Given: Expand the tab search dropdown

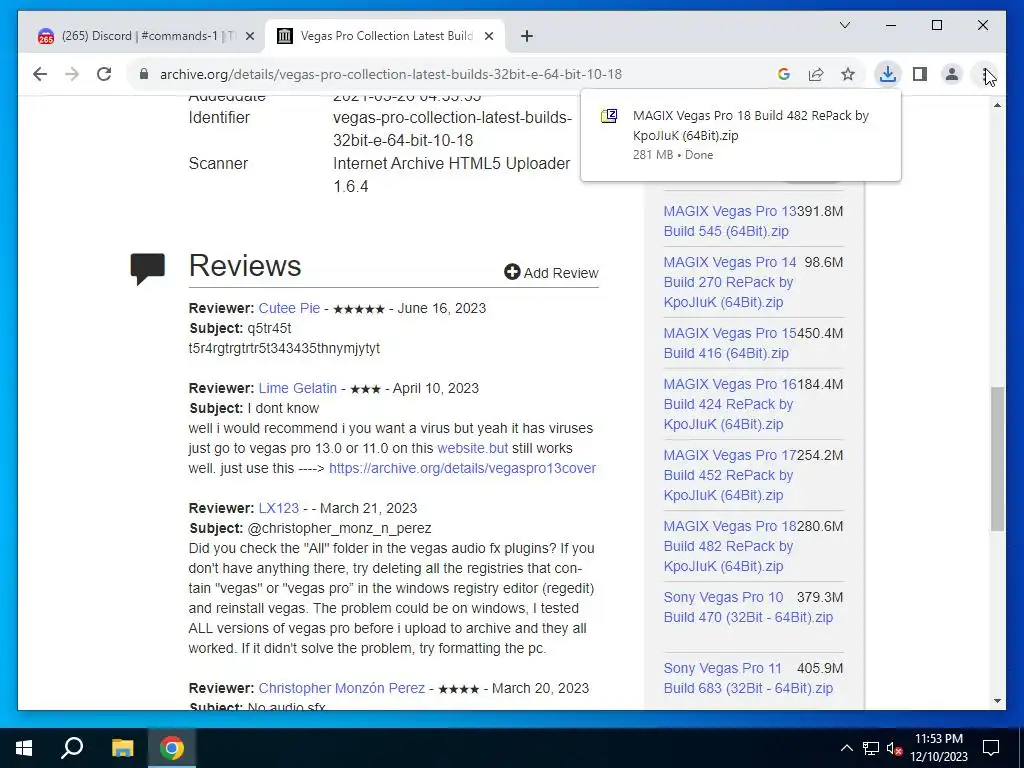Looking at the screenshot, I should point(844,25).
